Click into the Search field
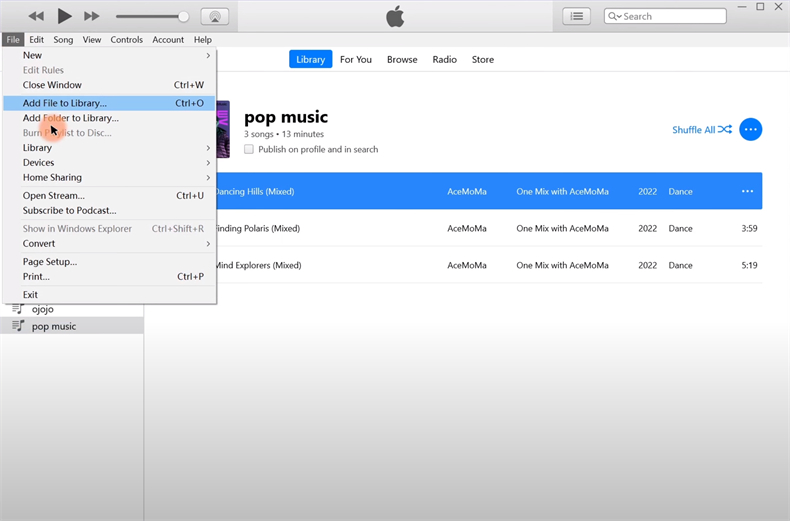The width and height of the screenshot is (790, 521). (665, 16)
